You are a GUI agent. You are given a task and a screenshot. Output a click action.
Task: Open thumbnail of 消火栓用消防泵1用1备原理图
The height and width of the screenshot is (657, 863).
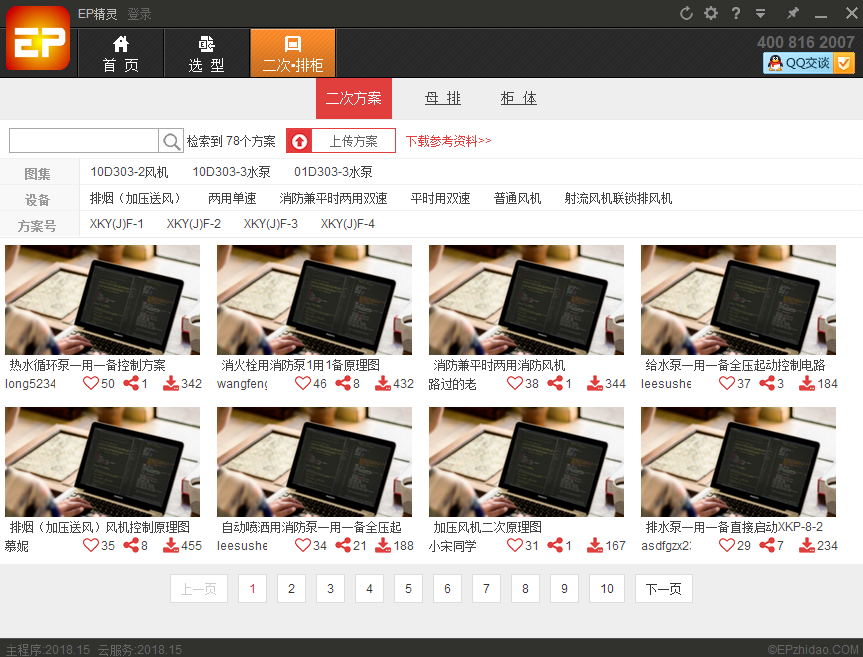point(314,300)
